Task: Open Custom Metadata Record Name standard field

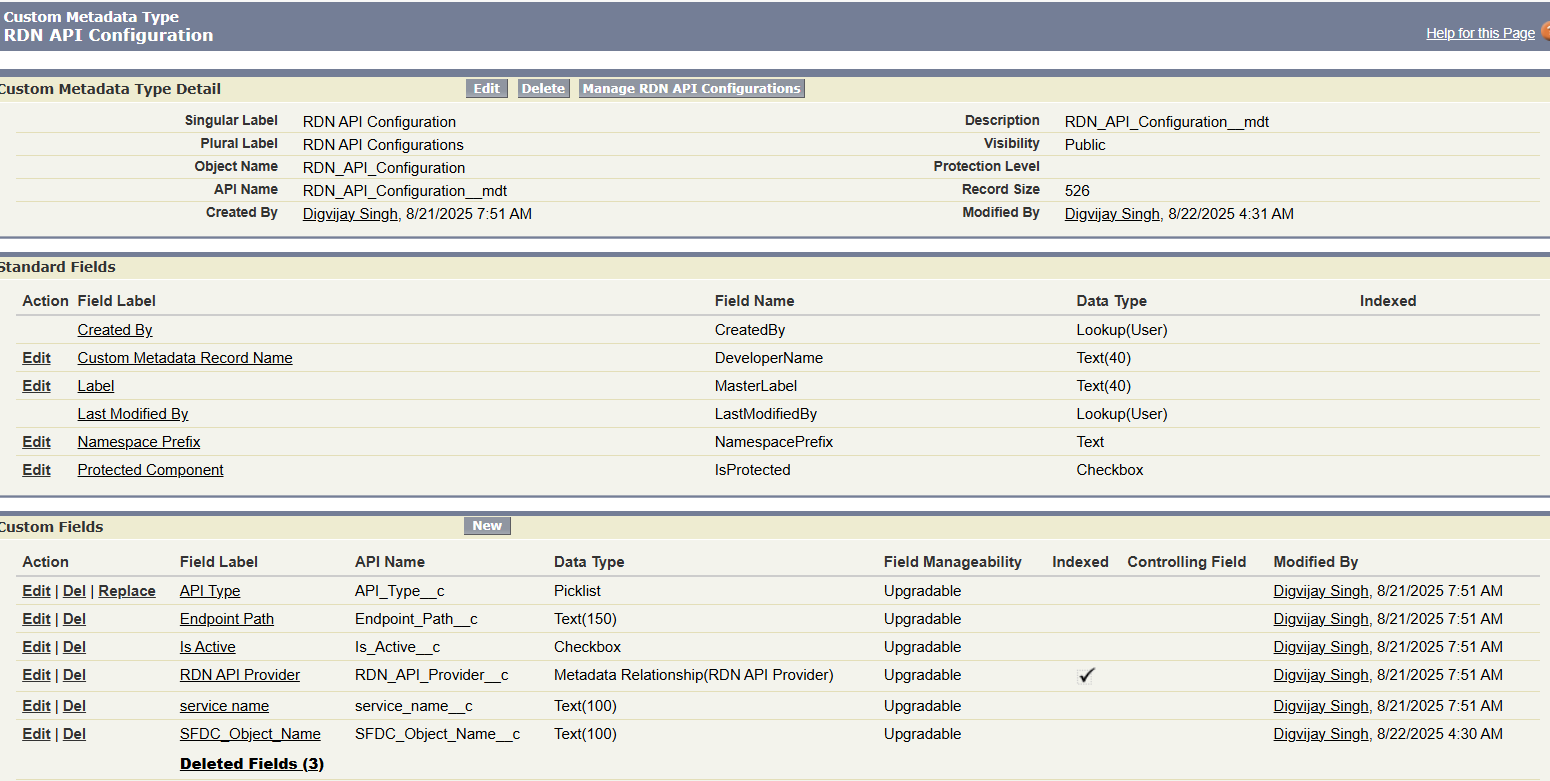Action: coord(185,358)
